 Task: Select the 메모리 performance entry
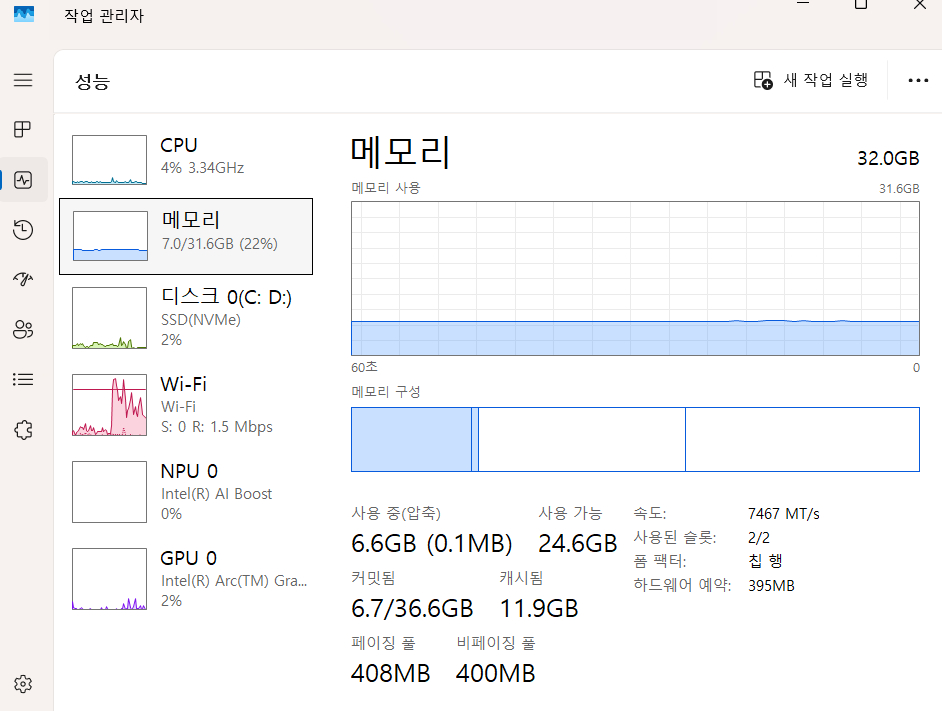[x=190, y=236]
